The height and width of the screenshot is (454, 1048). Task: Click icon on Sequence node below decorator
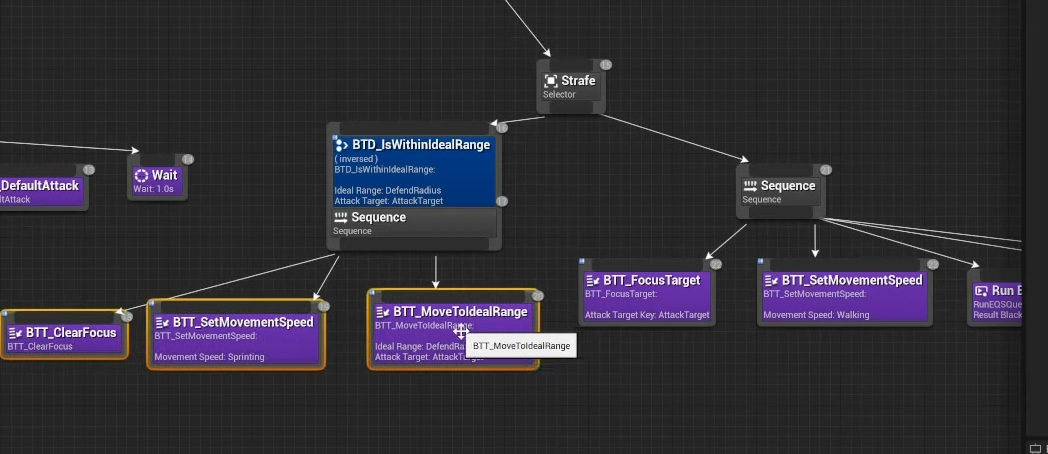click(x=340, y=217)
